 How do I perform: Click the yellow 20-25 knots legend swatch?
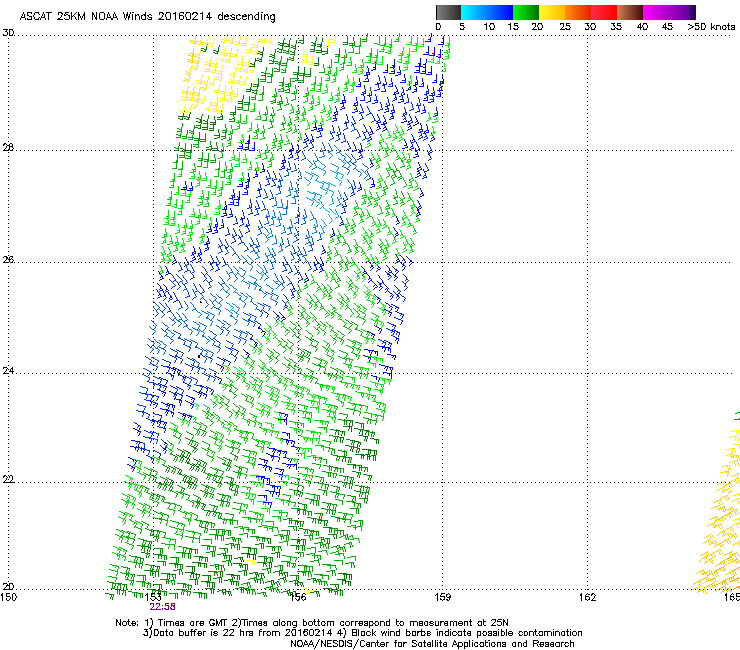coord(551,12)
